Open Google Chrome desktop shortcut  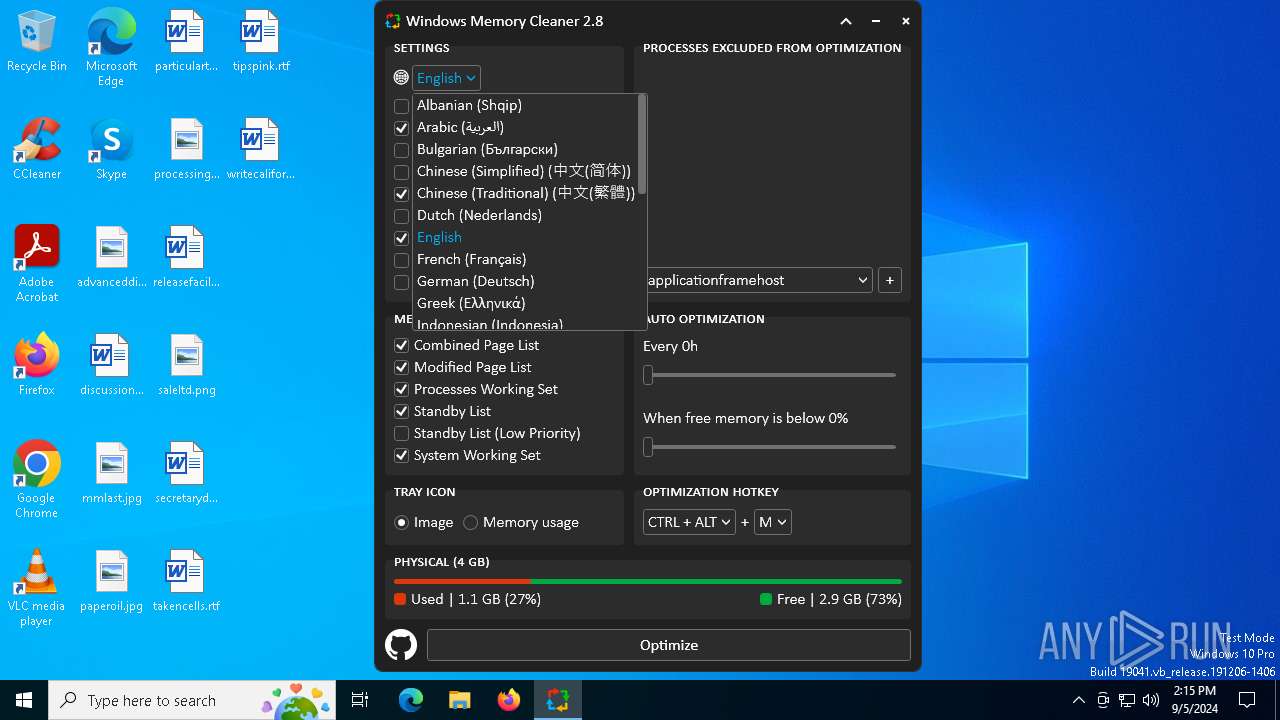coord(37,480)
